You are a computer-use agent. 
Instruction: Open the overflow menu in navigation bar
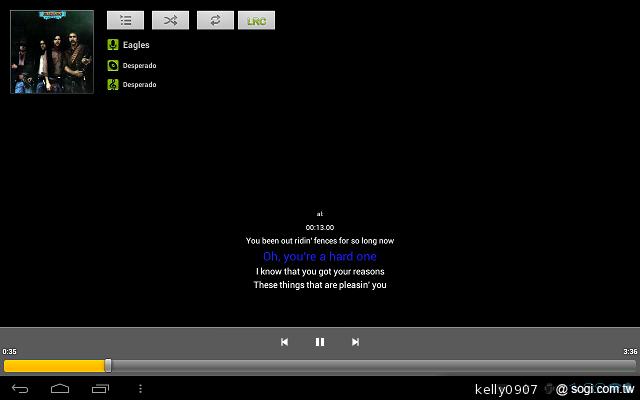(x=140, y=388)
